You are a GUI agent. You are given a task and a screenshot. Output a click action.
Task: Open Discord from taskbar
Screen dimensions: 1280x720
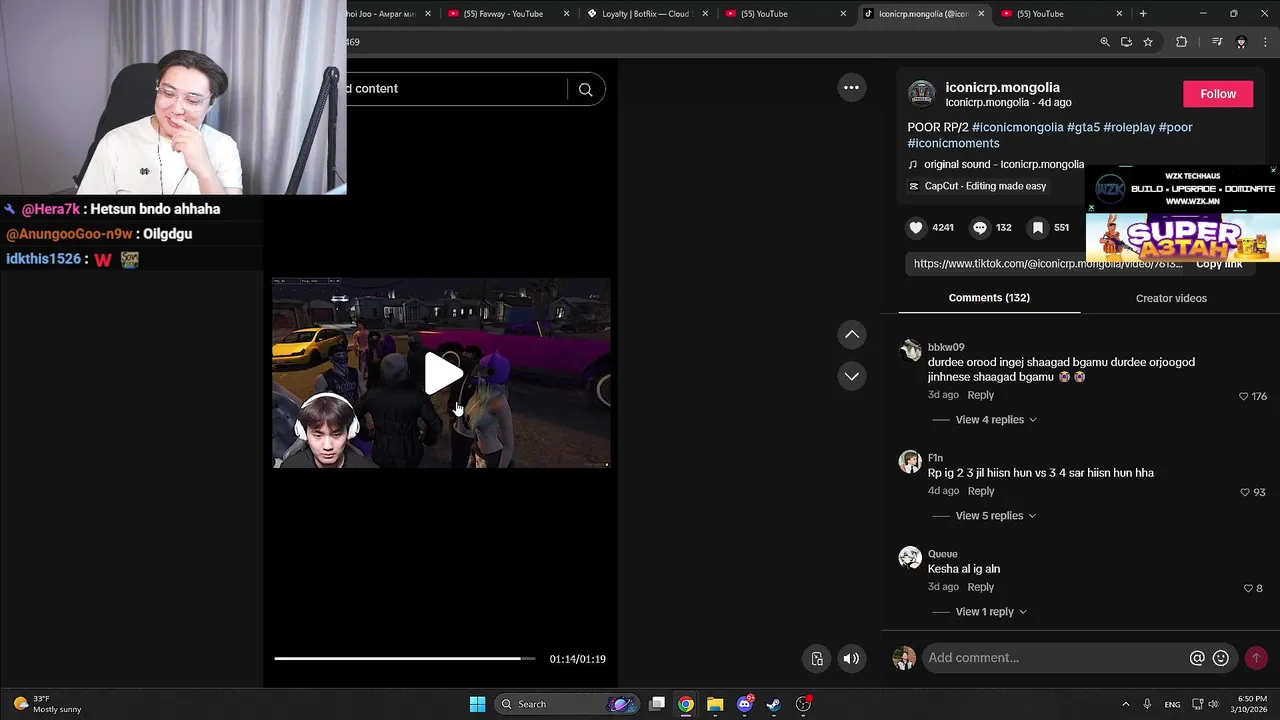tap(744, 704)
